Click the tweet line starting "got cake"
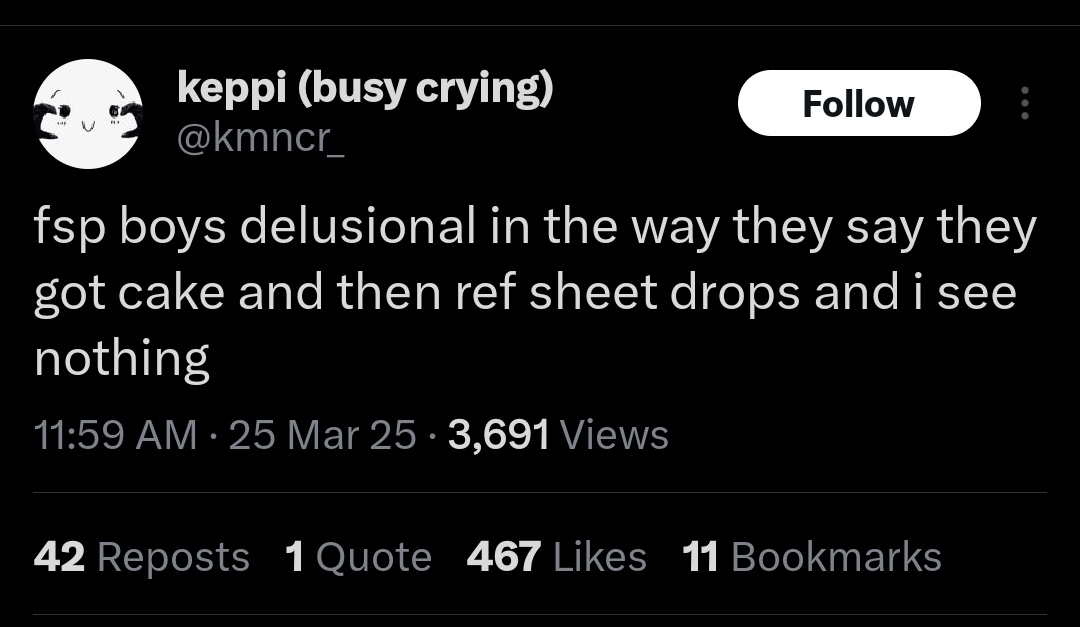Viewport: 1080px width, 627px height. tap(524, 293)
